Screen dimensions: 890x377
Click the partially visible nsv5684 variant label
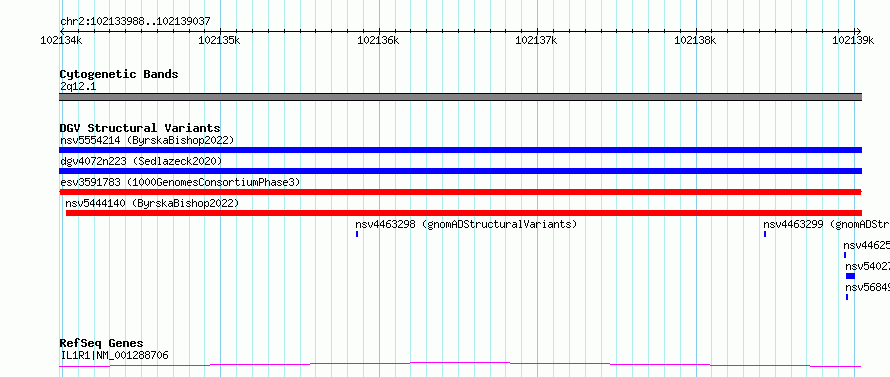(x=867, y=287)
